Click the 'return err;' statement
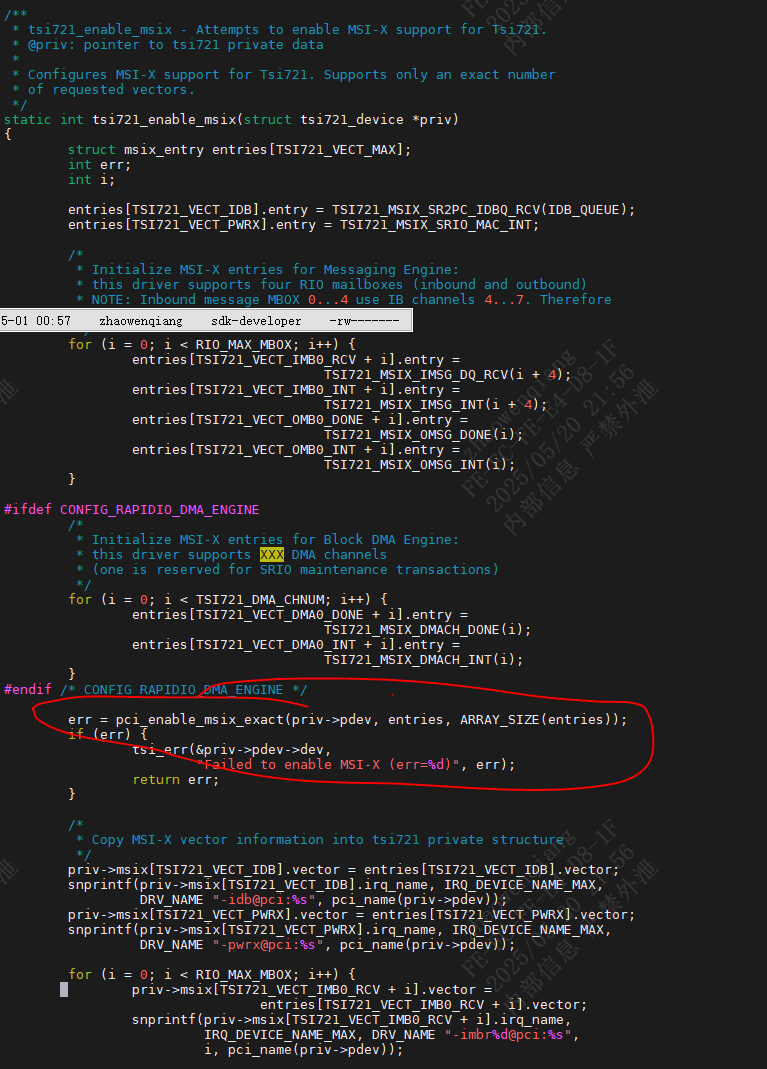The height and width of the screenshot is (1069, 767). [x=176, y=779]
